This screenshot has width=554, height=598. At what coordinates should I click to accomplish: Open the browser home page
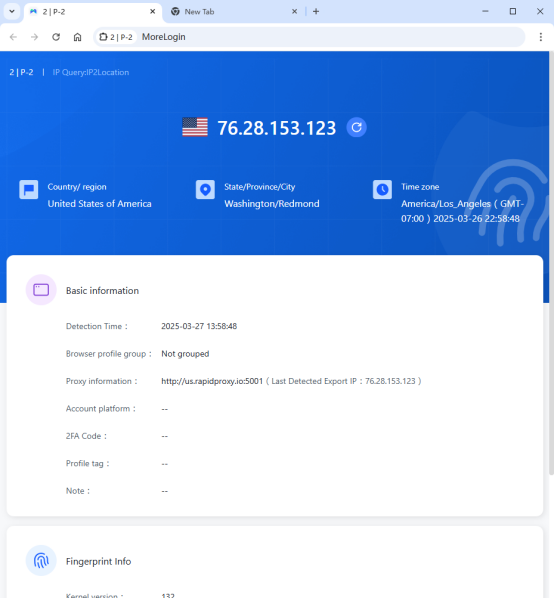pos(77,37)
